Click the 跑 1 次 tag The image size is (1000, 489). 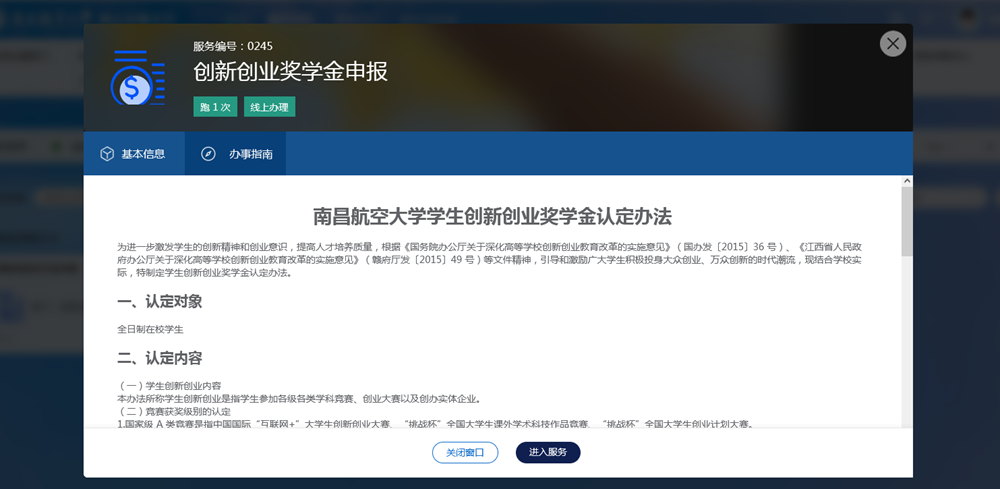click(215, 107)
